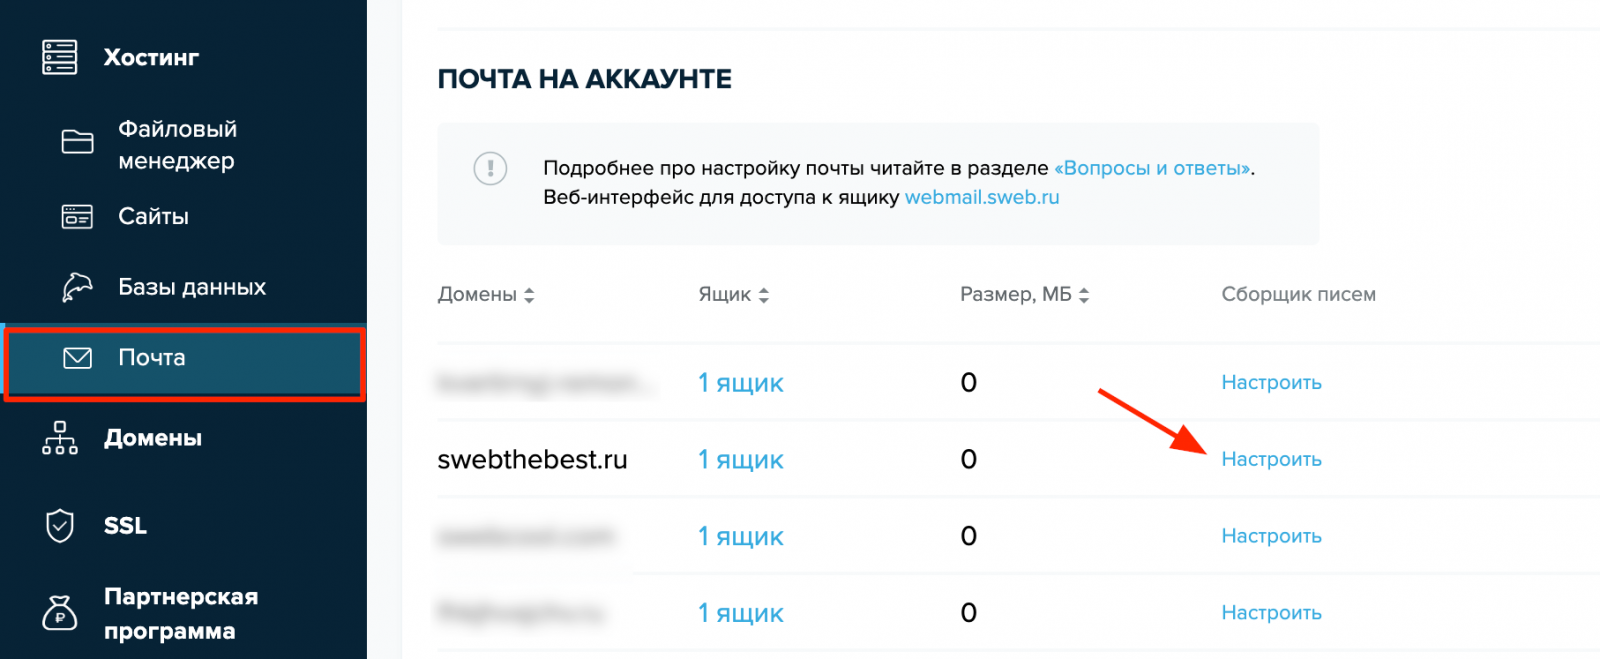1600x659 pixels.
Task: Click the File manager folder icon
Action: (x=77, y=142)
